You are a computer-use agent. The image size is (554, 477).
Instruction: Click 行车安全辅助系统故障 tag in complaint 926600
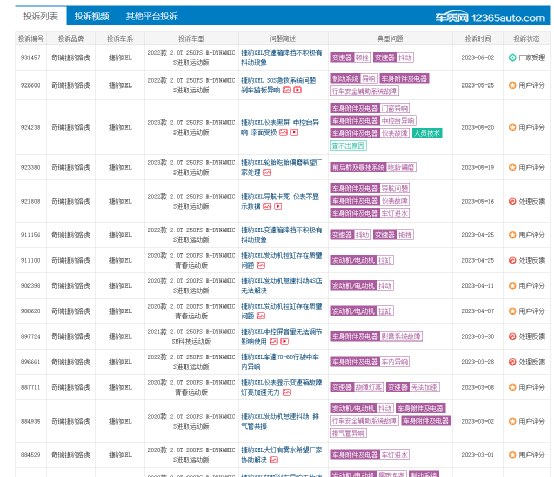point(365,91)
